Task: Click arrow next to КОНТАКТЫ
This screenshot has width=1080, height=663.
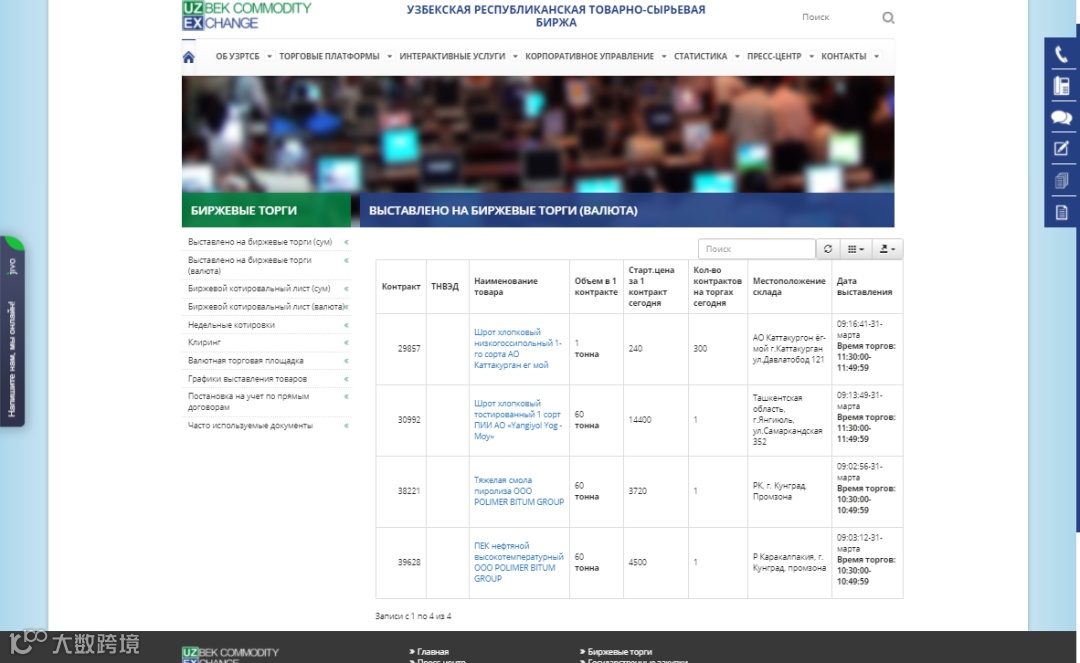Action: pyautogui.click(x=876, y=56)
